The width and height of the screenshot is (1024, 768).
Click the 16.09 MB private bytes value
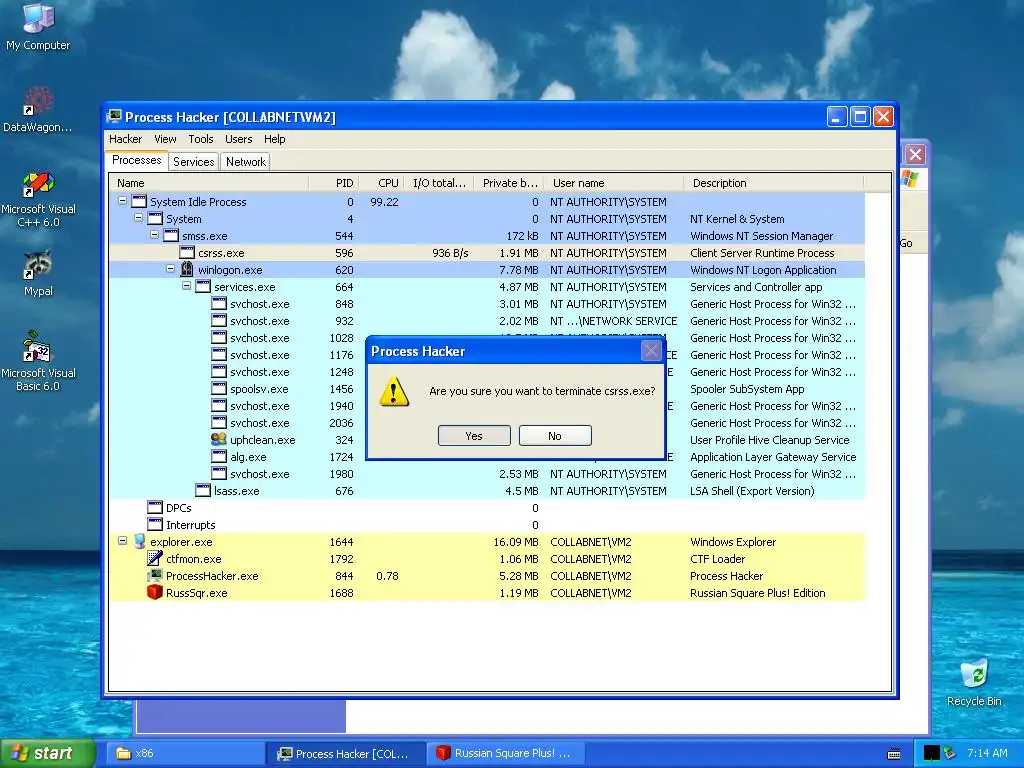[x=516, y=541]
